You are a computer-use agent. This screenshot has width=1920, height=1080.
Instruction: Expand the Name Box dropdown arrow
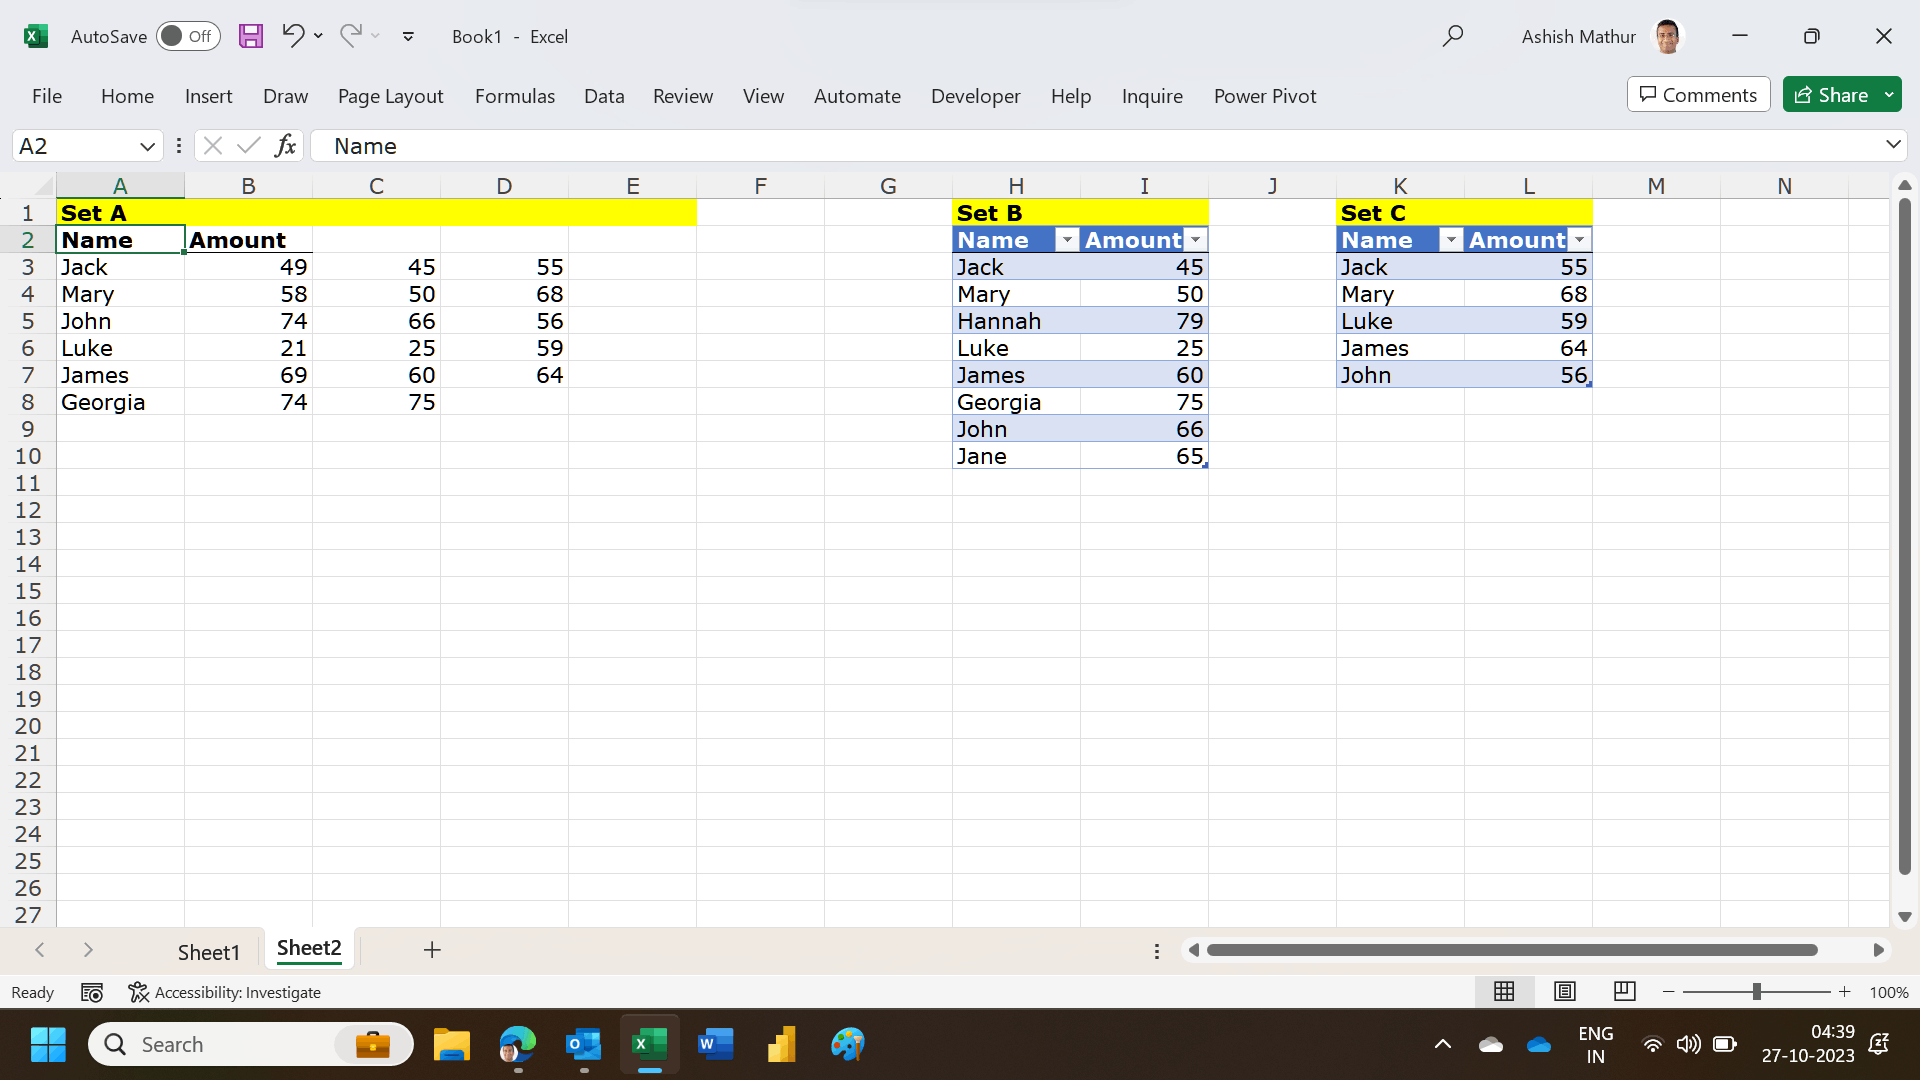147,146
